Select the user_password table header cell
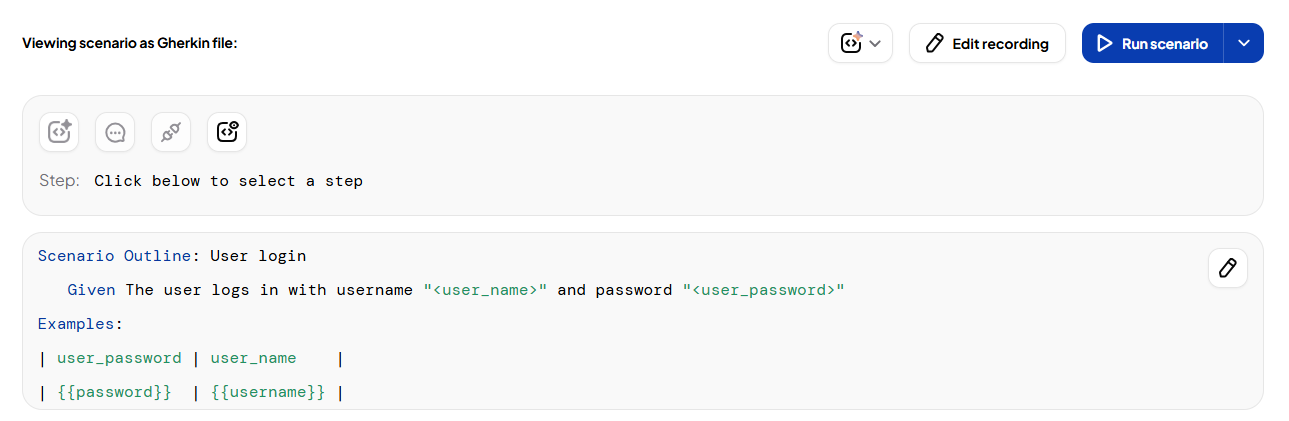The width and height of the screenshot is (1289, 421). [119, 358]
